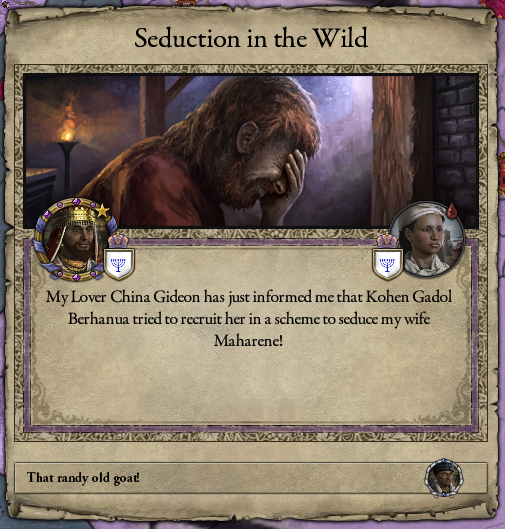The height and width of the screenshot is (529, 505).
Task: Click the top purple gem on ruler's frame
Action: (x=76, y=201)
